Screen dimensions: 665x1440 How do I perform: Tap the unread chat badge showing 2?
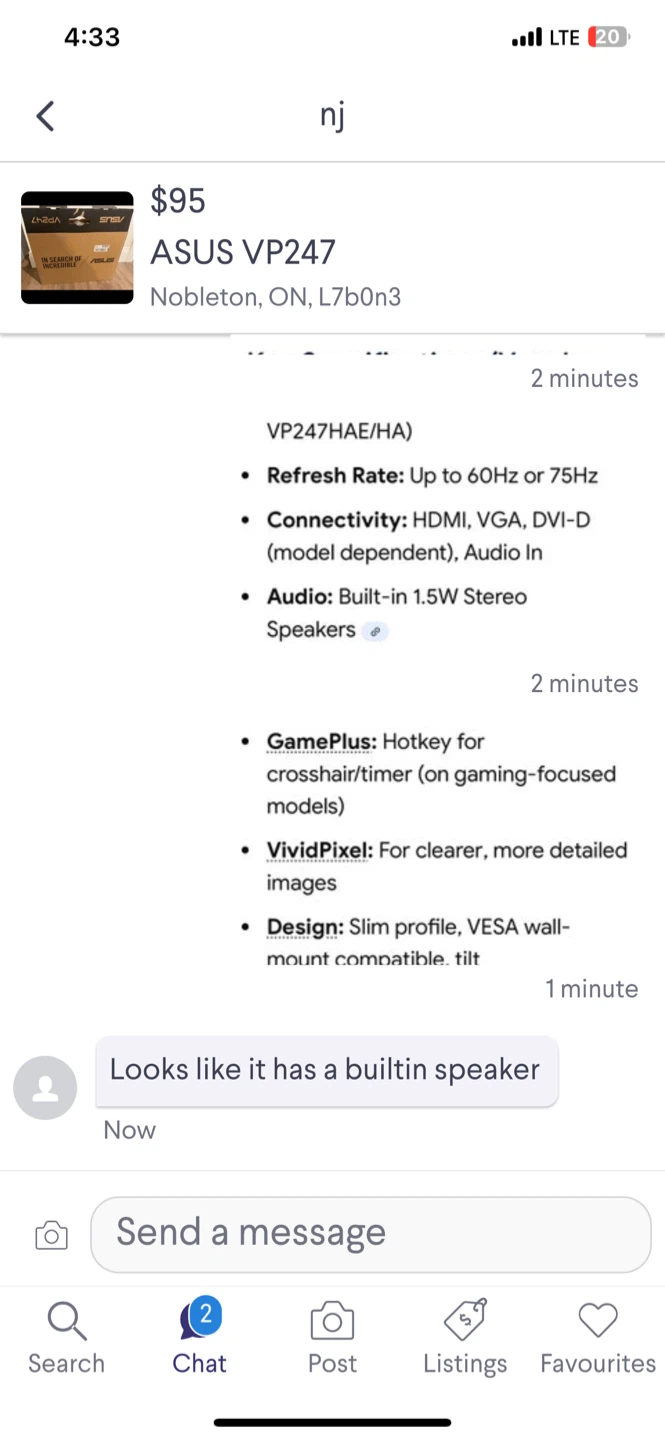(x=206, y=1314)
